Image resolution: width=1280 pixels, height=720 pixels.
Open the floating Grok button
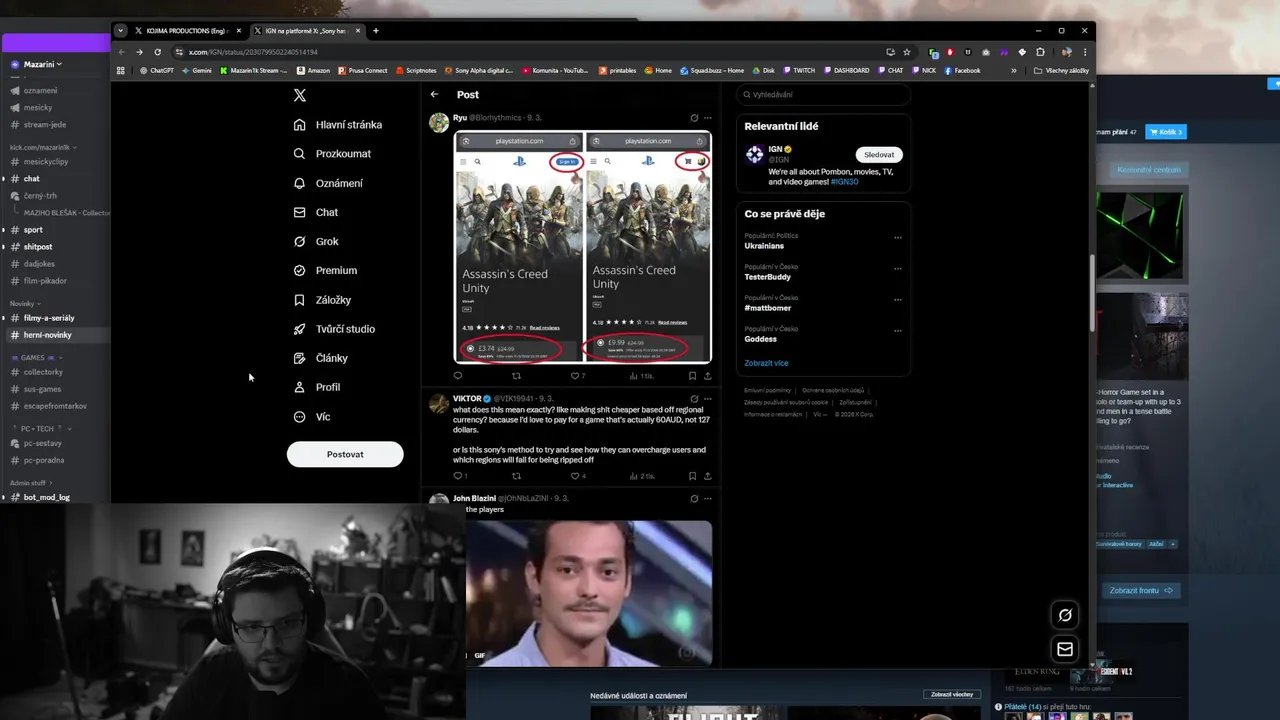point(1065,615)
